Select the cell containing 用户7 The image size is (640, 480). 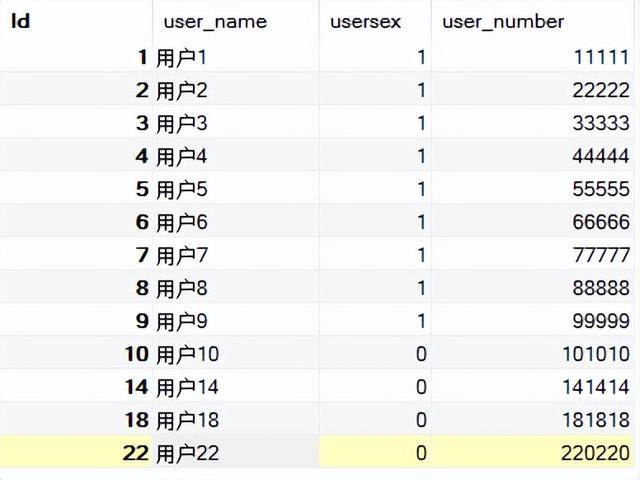pos(236,255)
